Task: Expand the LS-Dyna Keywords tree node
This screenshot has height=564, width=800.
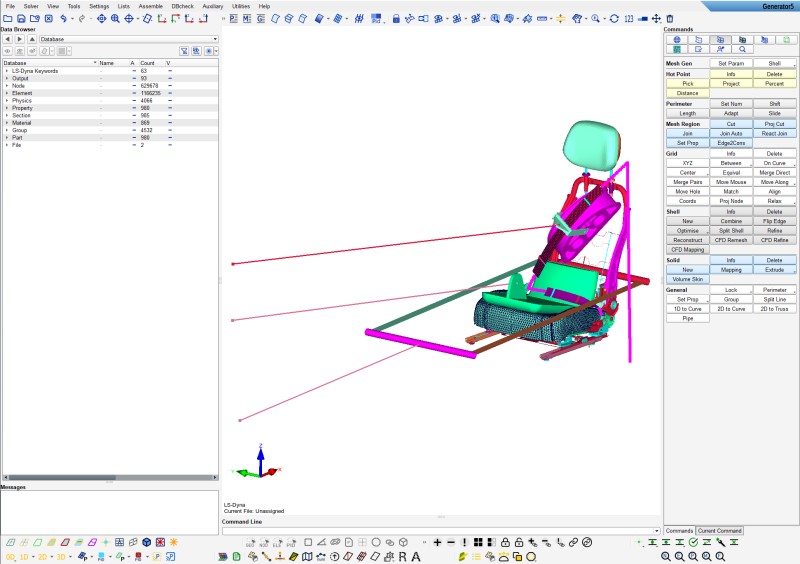Action: 6,71
